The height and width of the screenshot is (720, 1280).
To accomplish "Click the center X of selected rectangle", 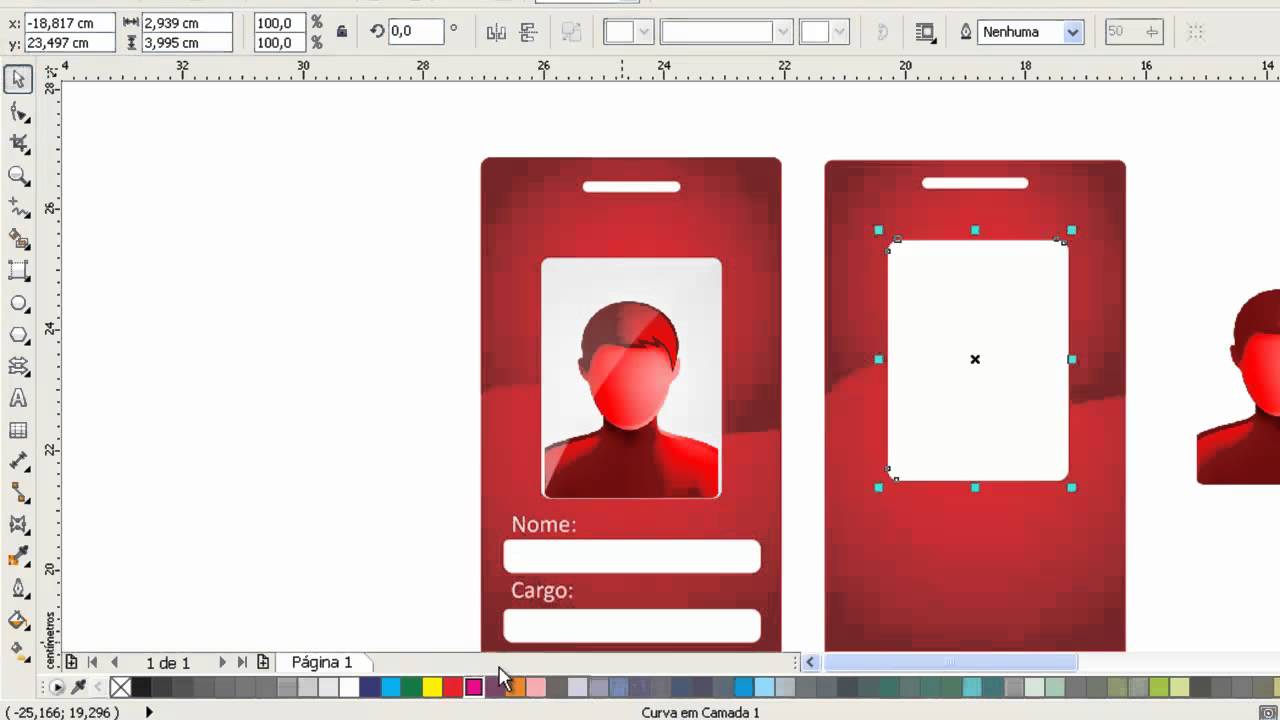I will click(975, 359).
